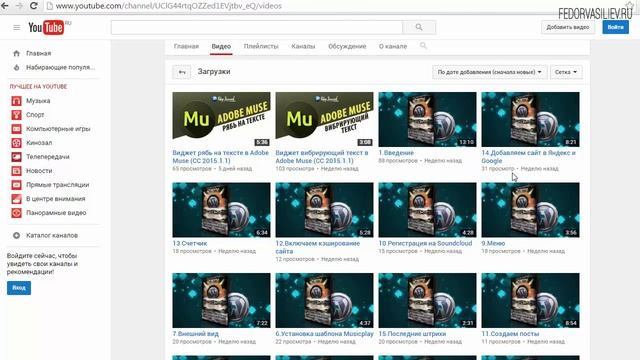Open video link 13.Счетчик
Screen dimensions: 640x360
click(x=189, y=243)
